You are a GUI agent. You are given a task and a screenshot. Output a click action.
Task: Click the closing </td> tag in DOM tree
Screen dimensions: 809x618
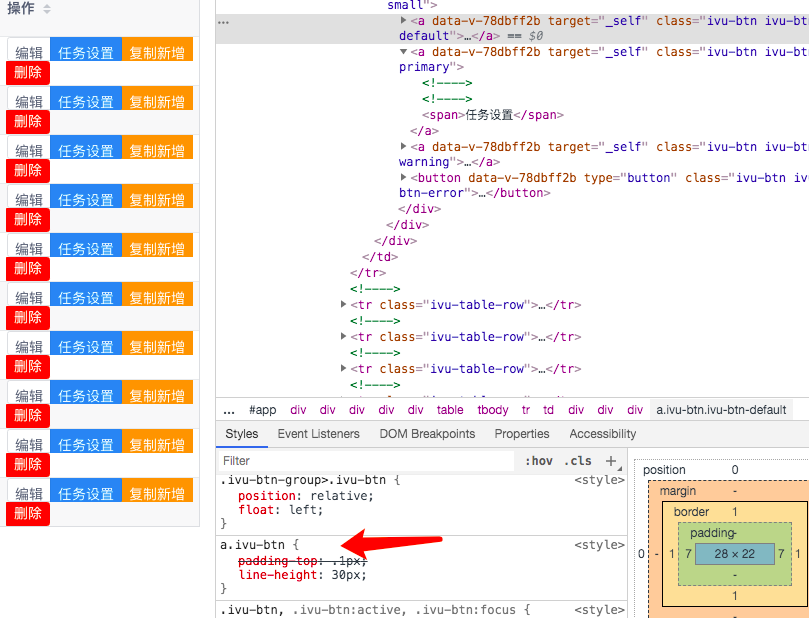[380, 257]
